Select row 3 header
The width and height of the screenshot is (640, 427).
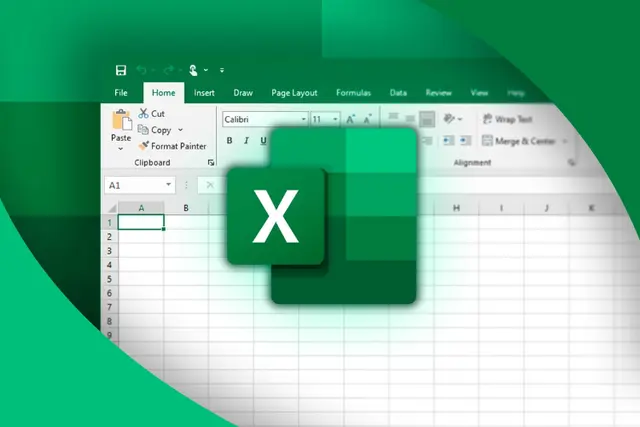(109, 251)
